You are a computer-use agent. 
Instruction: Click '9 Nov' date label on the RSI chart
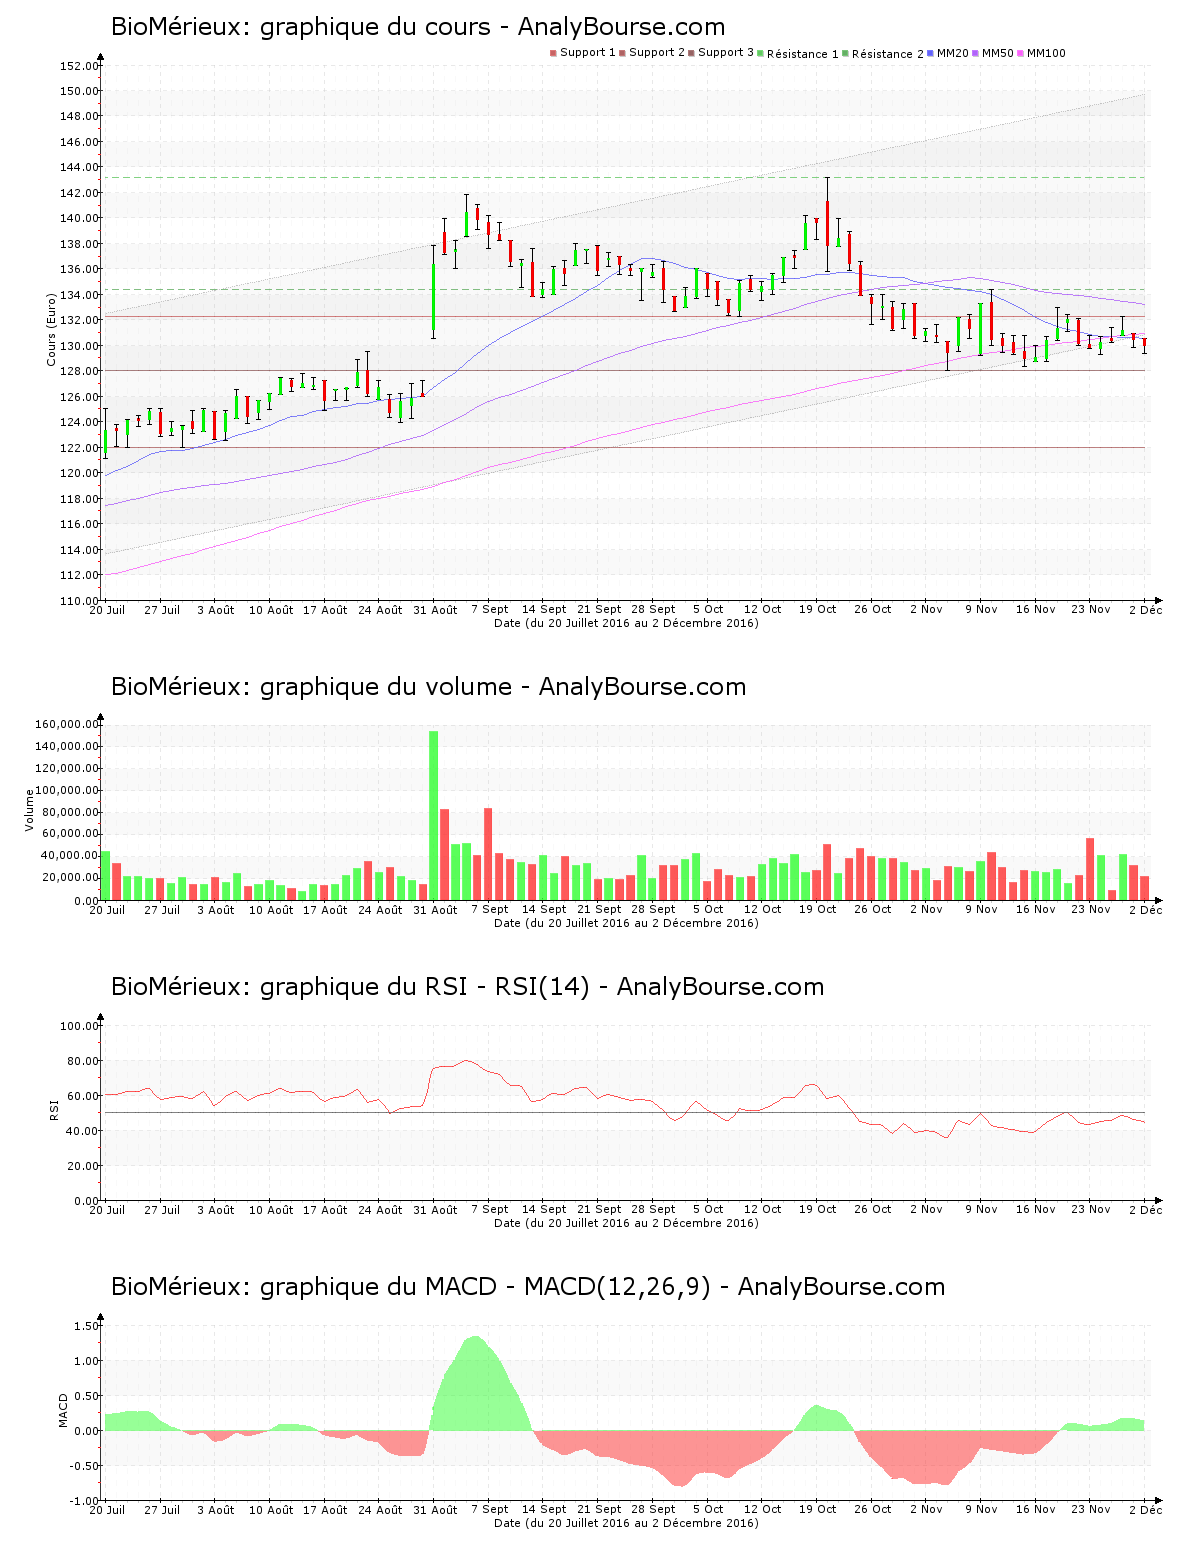(x=981, y=1209)
